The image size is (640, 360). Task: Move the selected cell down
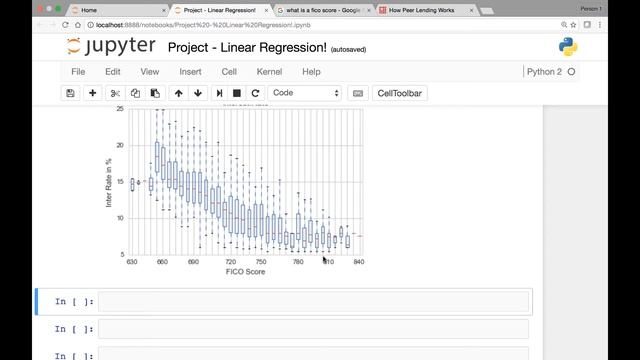[x=198, y=93]
